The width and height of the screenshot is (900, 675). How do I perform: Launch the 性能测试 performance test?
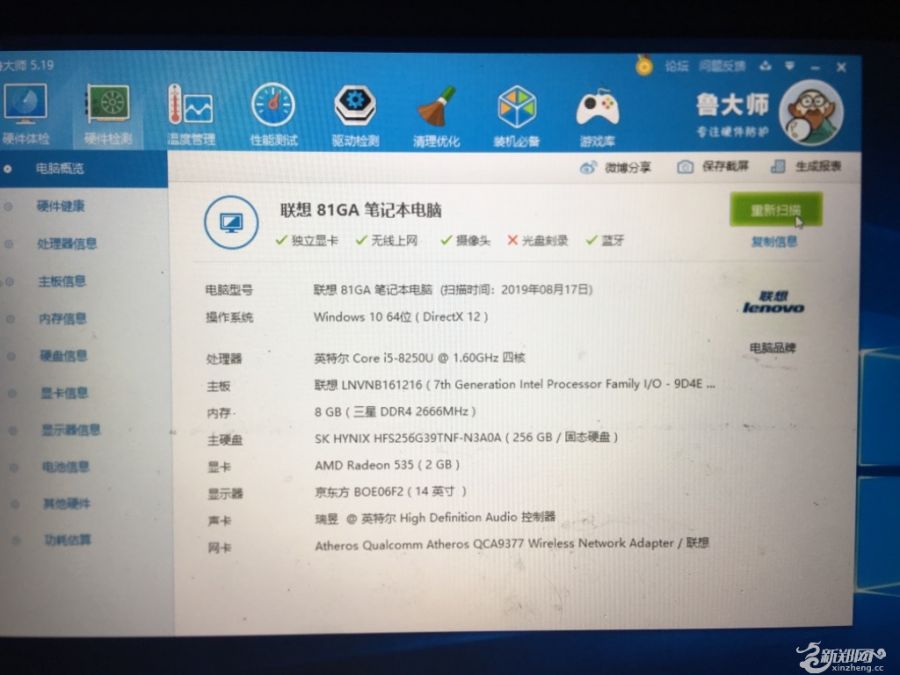point(273,114)
